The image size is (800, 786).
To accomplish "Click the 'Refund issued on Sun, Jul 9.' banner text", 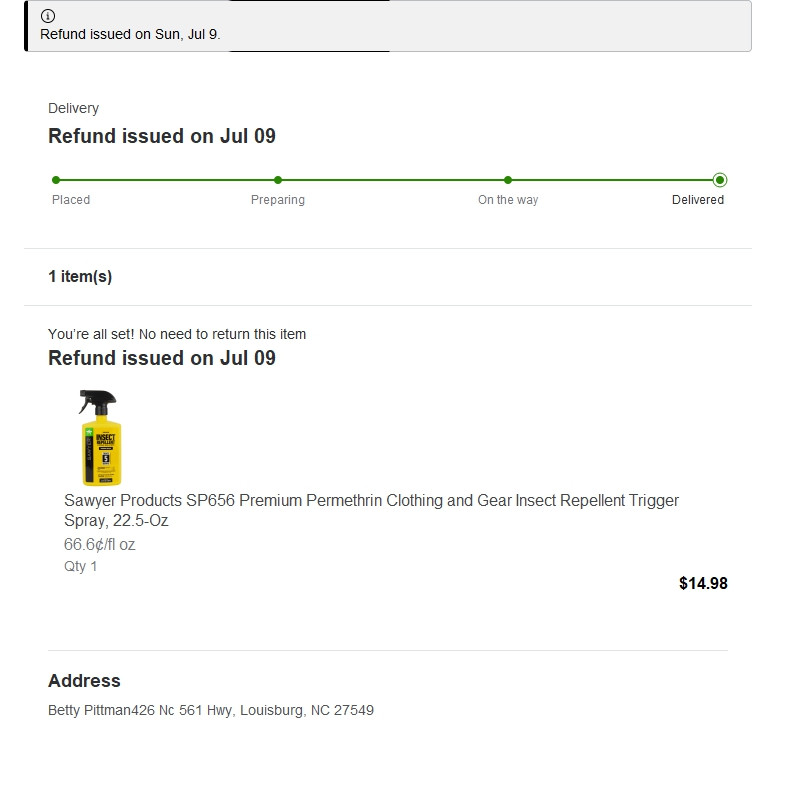I will (130, 34).
